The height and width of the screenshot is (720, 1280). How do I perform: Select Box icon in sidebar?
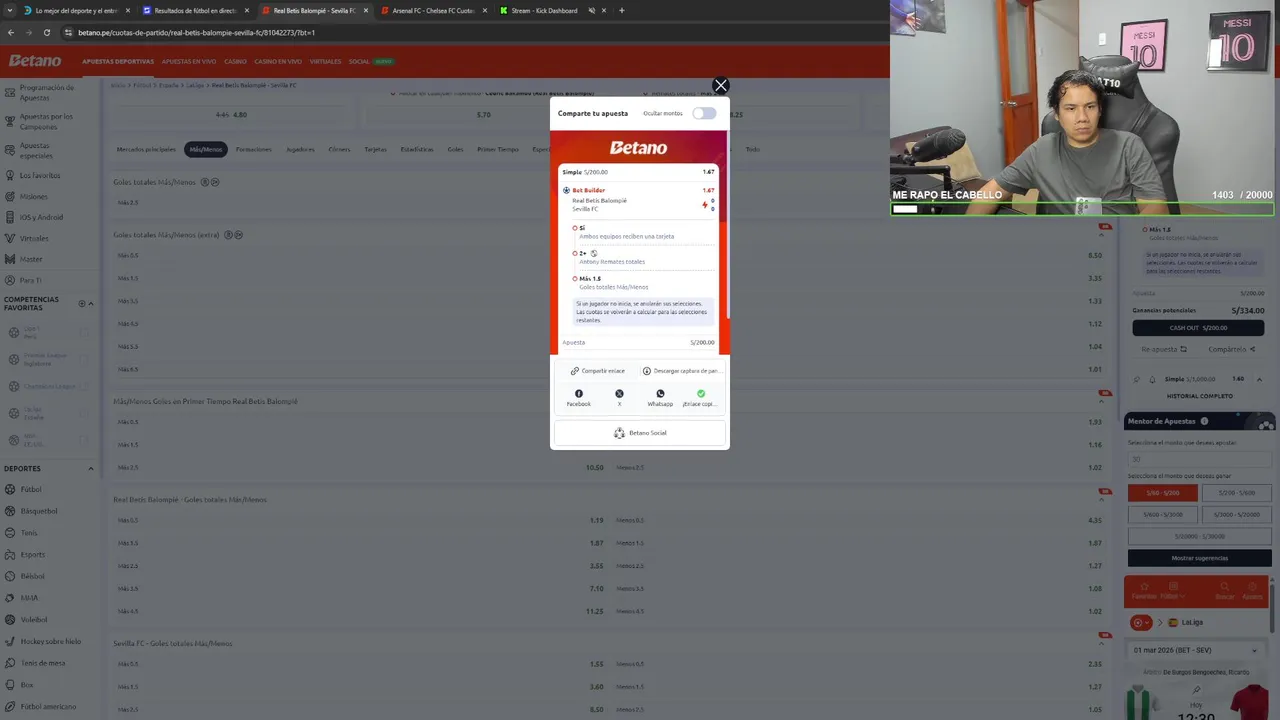10,685
